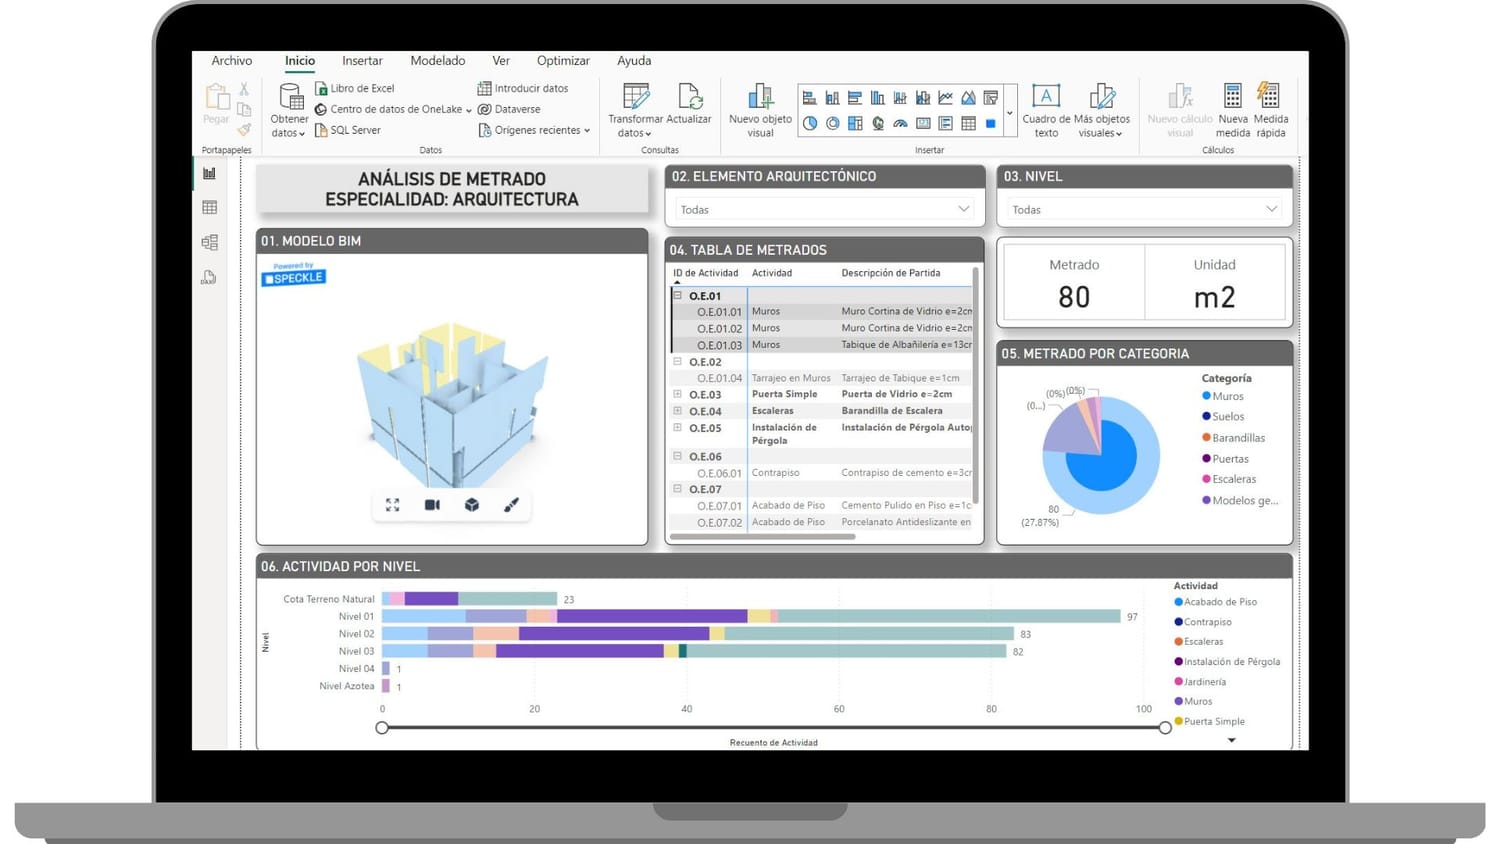Click Nueva medida icon
Image resolution: width=1500 pixels, height=844 pixels.
[1232, 110]
